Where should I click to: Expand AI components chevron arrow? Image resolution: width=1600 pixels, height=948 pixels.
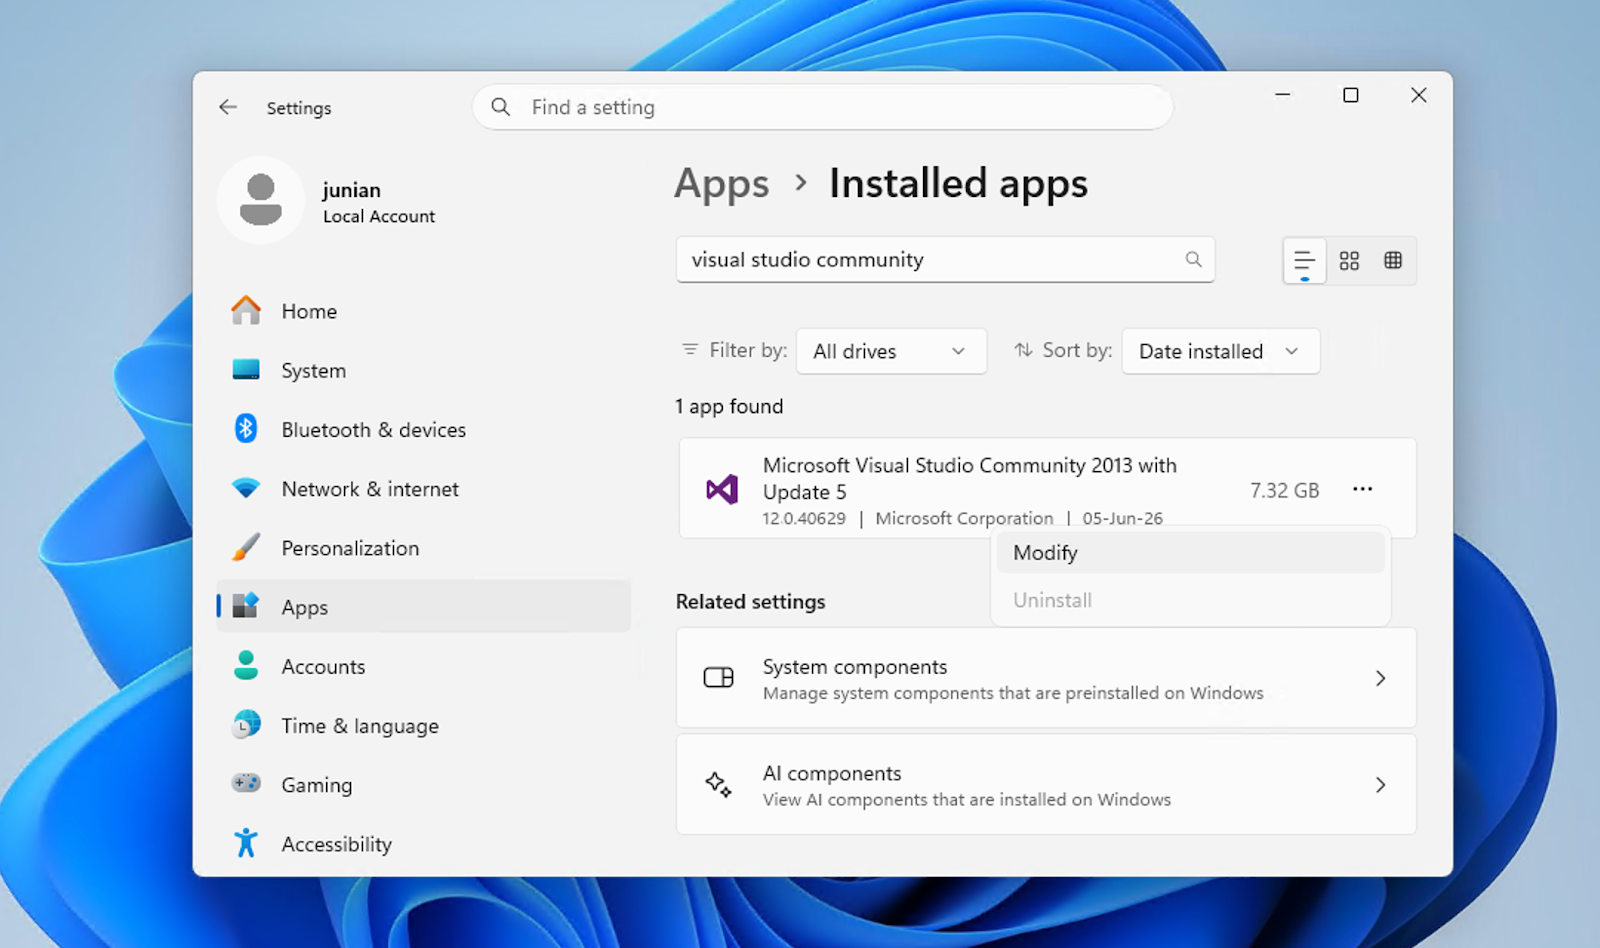coord(1380,785)
